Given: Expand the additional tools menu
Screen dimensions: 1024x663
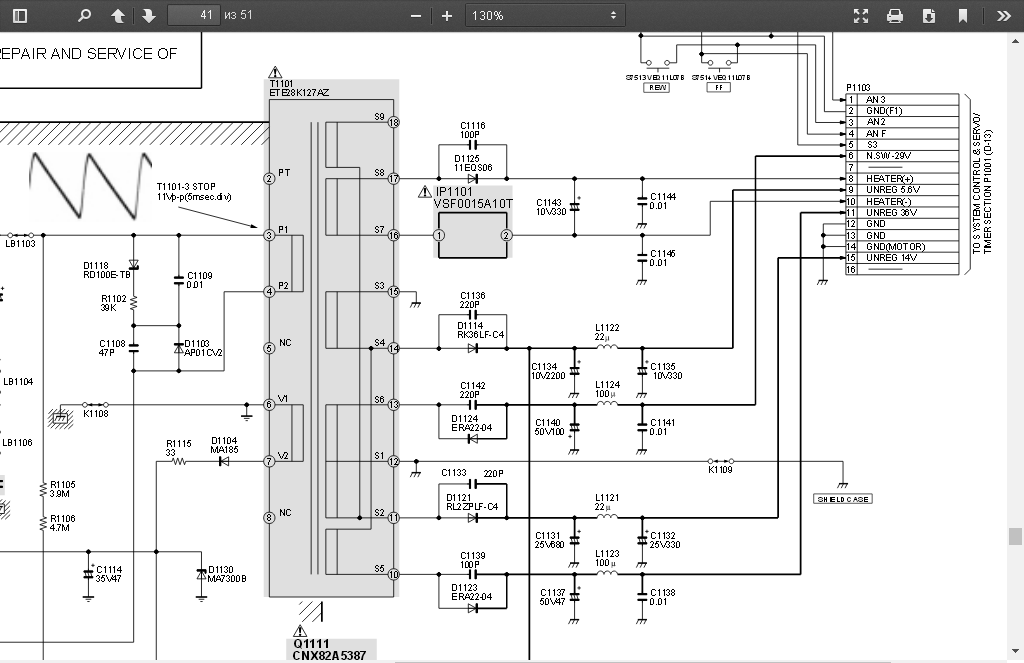Looking at the screenshot, I should (1003, 16).
